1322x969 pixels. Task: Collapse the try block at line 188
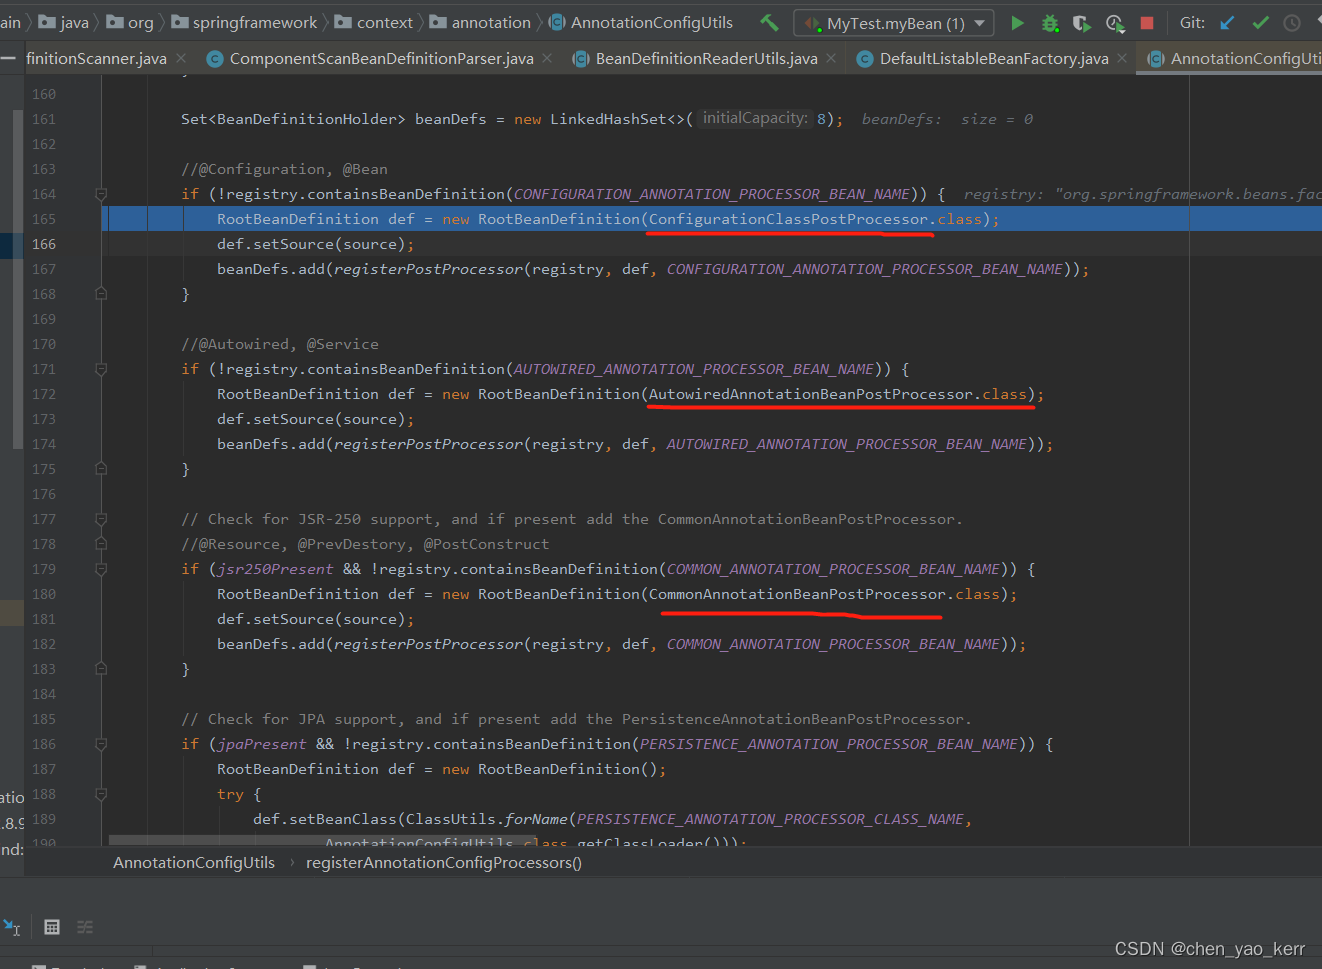click(101, 794)
